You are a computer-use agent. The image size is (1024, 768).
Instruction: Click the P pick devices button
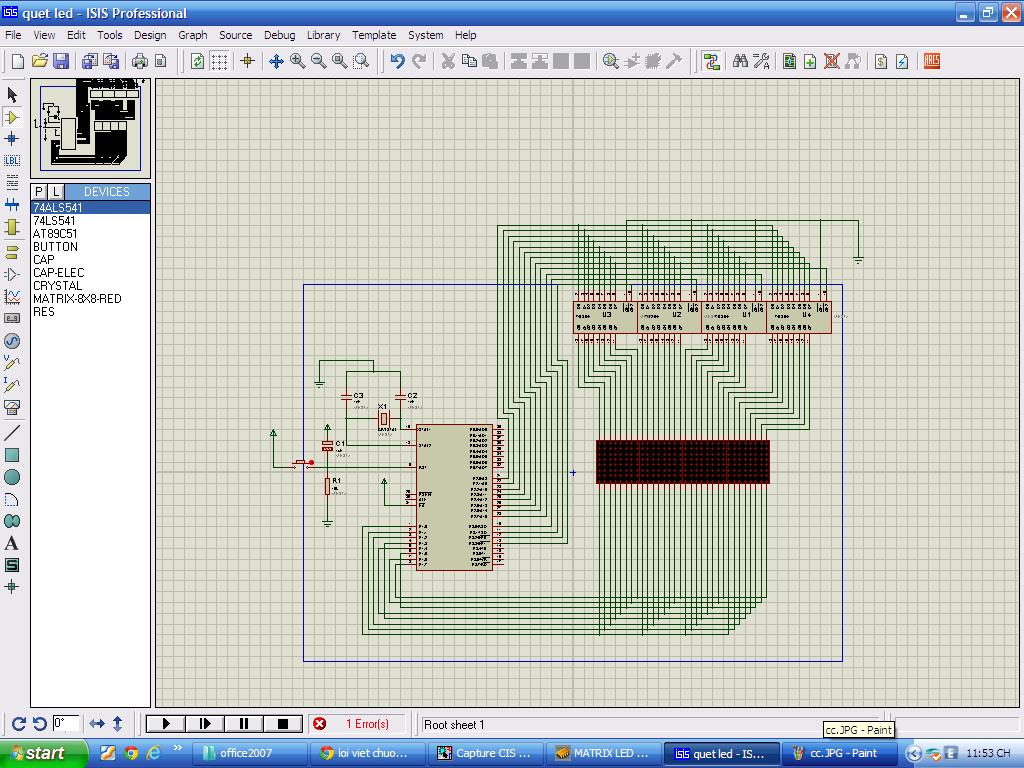[39, 191]
